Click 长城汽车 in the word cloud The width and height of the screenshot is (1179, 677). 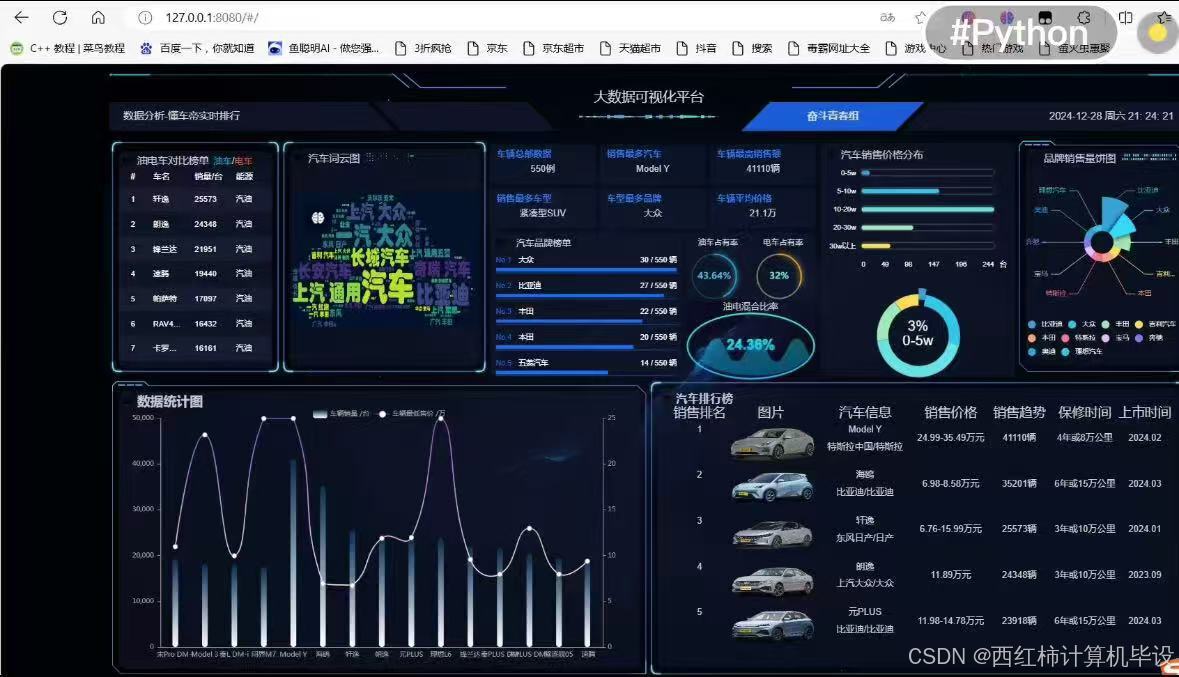pyautogui.click(x=381, y=257)
